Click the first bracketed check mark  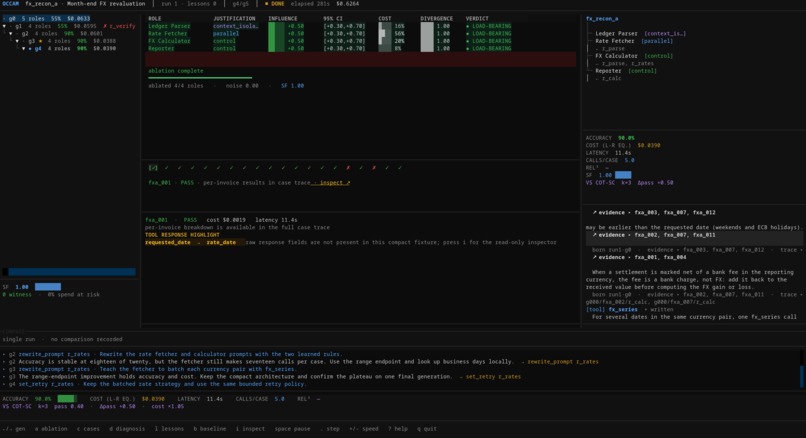tap(153, 168)
